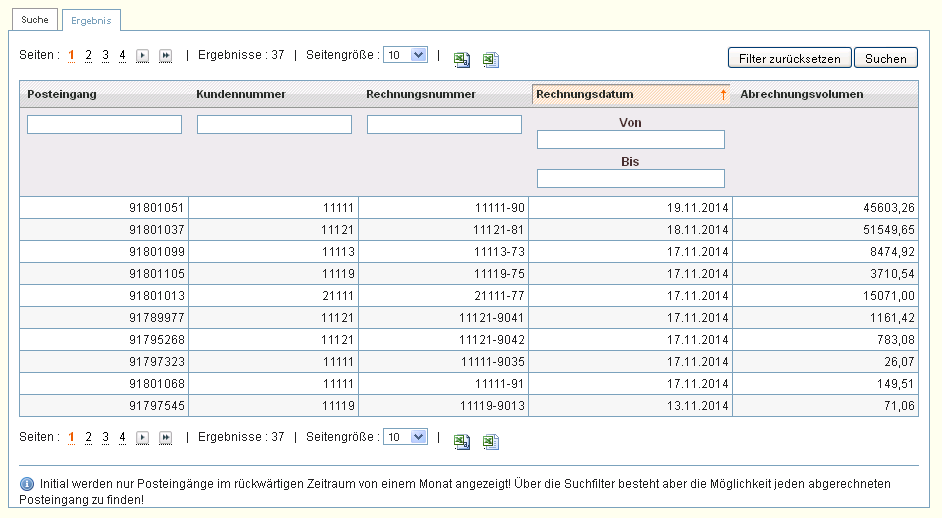Viewport: 942px width, 518px height.
Task: Switch to the Suche tab
Action: tap(35, 20)
